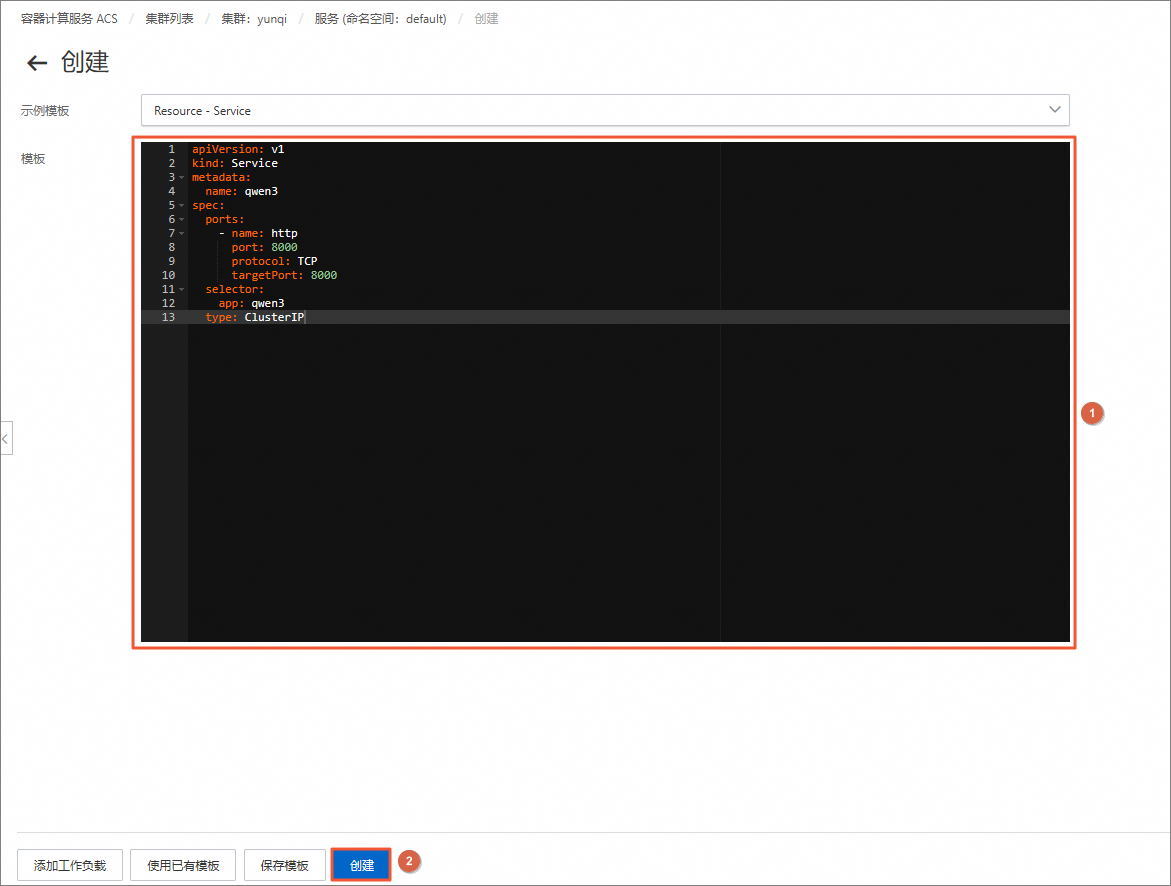Click the 保存模板 button
This screenshot has height=886, width=1171.
click(285, 865)
